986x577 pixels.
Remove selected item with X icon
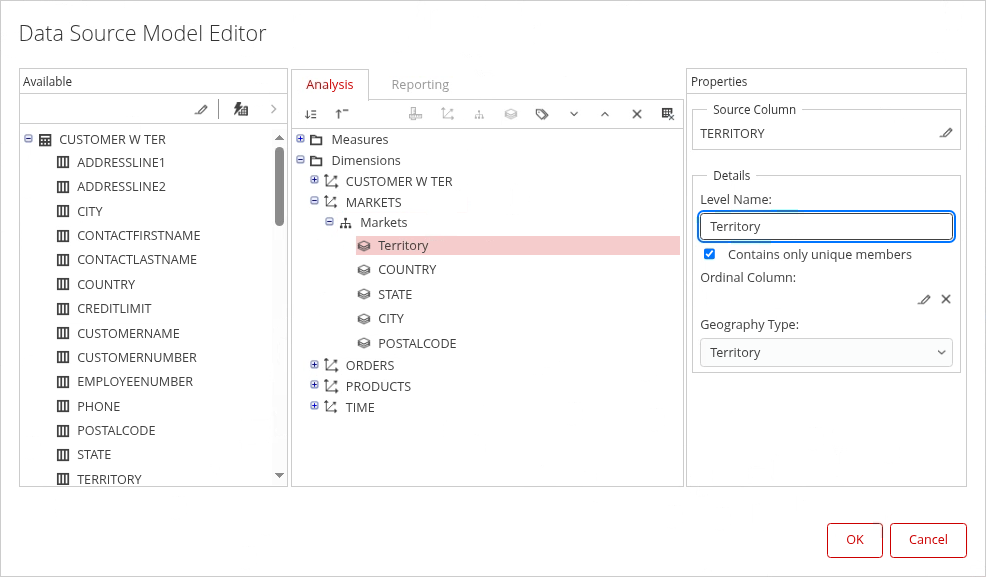coord(637,114)
